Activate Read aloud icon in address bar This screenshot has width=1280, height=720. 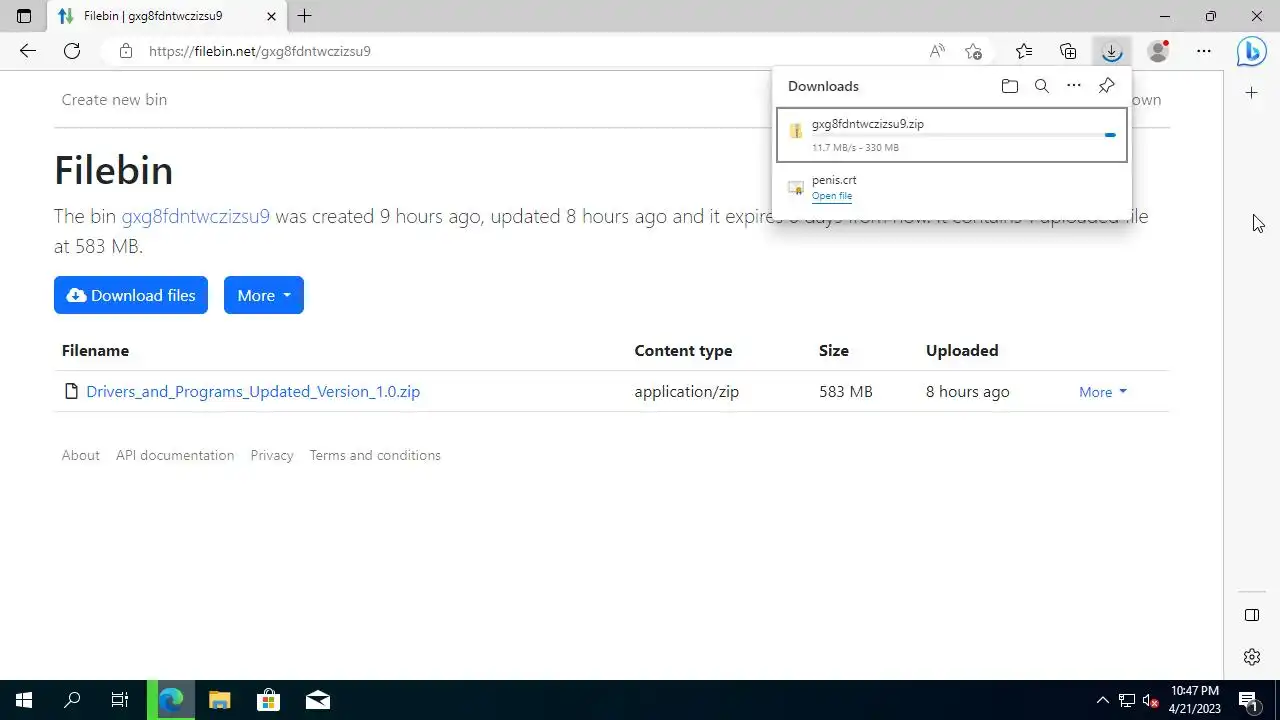pyautogui.click(x=937, y=51)
